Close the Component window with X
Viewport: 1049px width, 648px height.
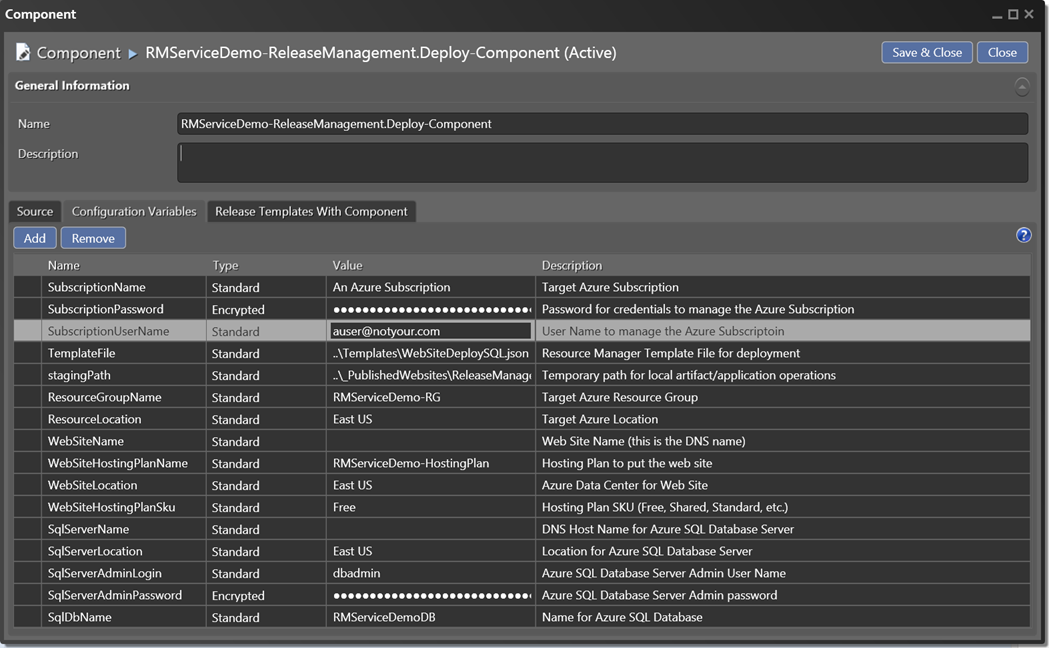tap(1029, 15)
